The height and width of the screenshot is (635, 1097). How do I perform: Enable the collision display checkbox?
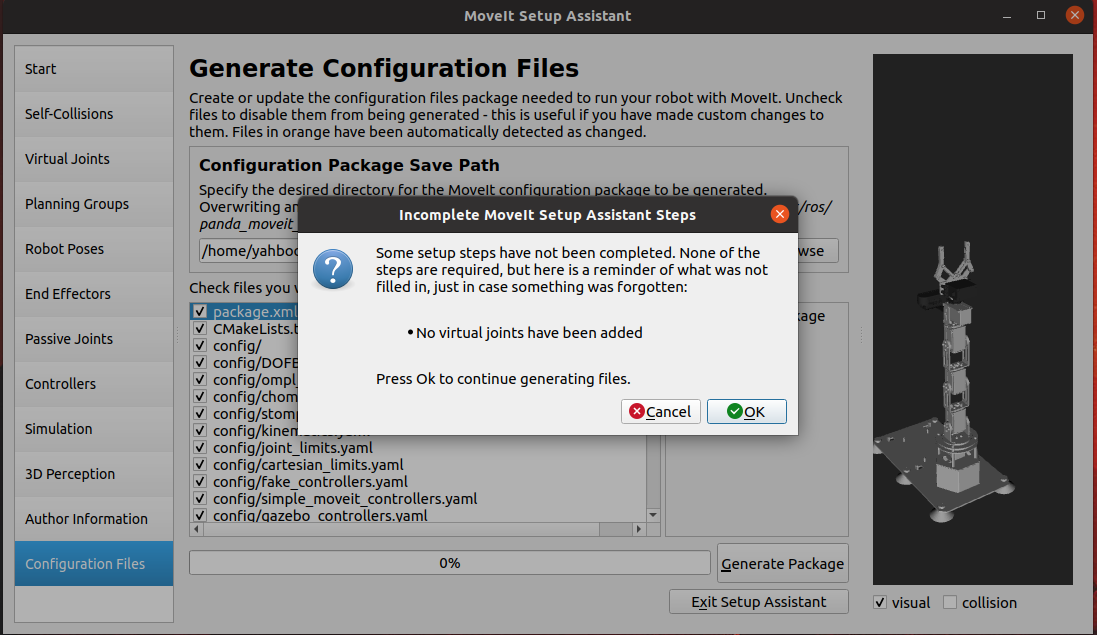tap(949, 602)
